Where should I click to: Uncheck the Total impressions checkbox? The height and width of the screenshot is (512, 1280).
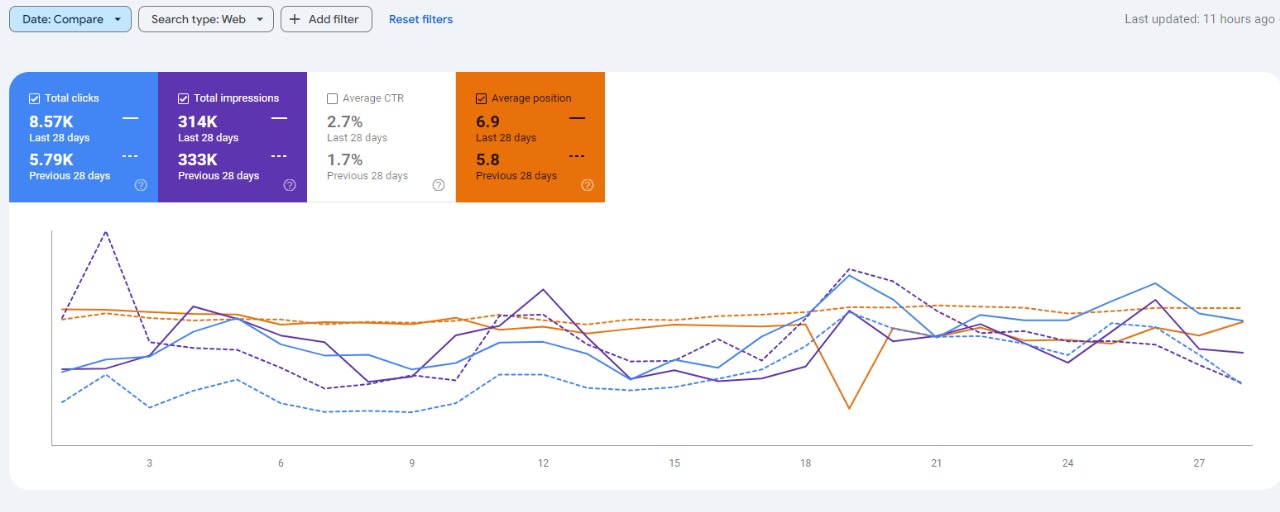(x=184, y=98)
